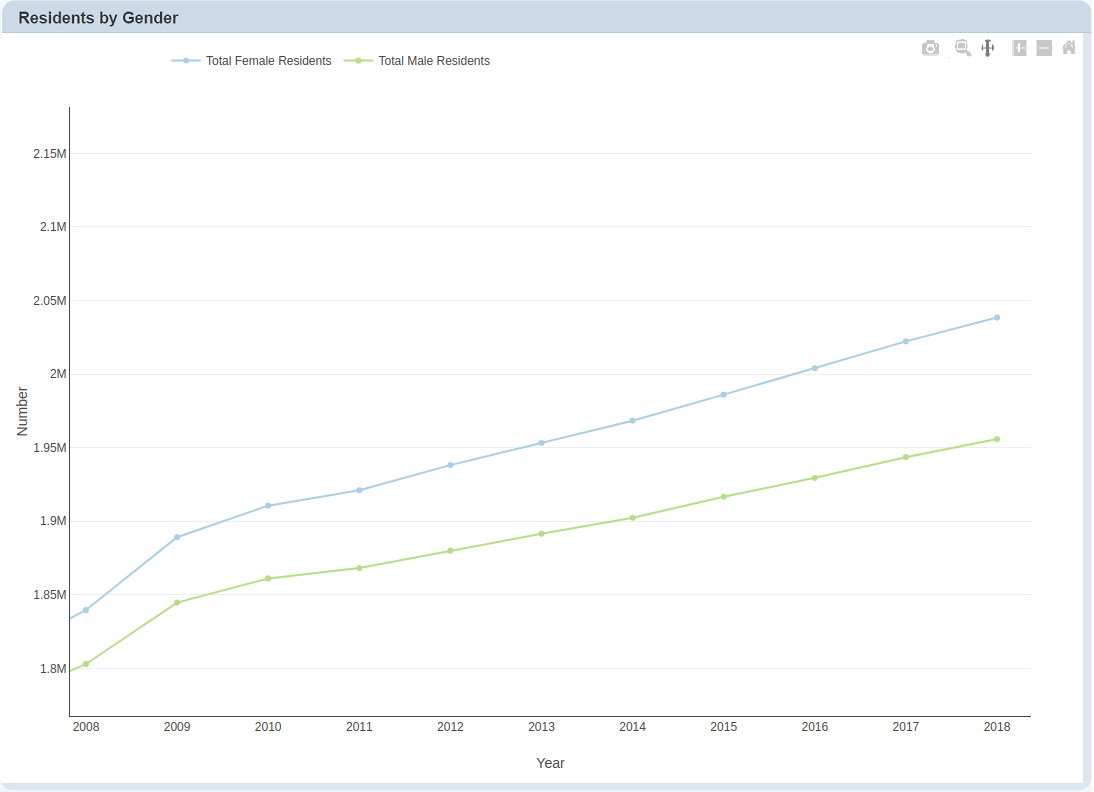Click the 2018 male residents data point
This screenshot has width=1094, height=792.
[x=997, y=439]
